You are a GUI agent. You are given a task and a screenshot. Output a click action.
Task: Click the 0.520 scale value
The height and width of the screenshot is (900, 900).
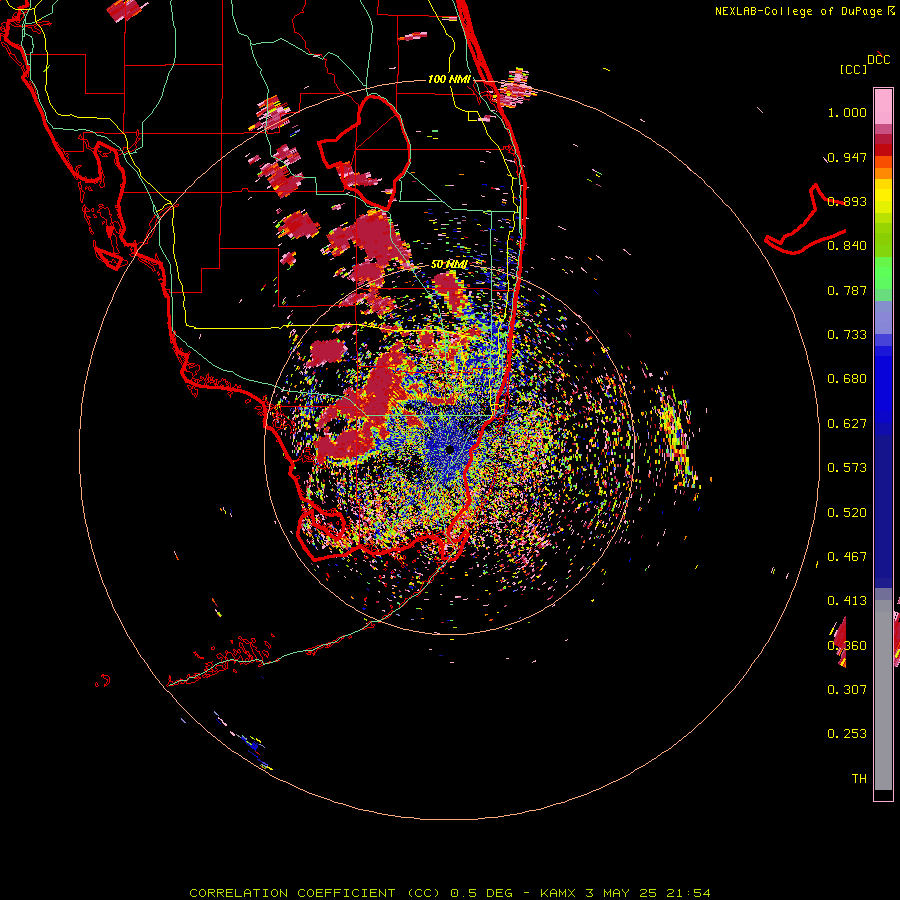pos(847,513)
